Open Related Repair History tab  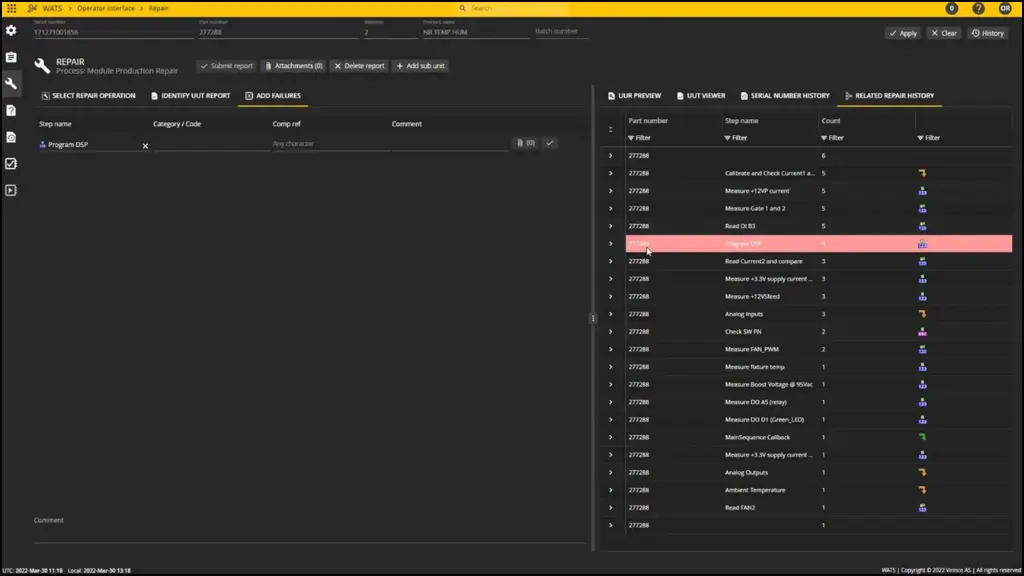[889, 95]
